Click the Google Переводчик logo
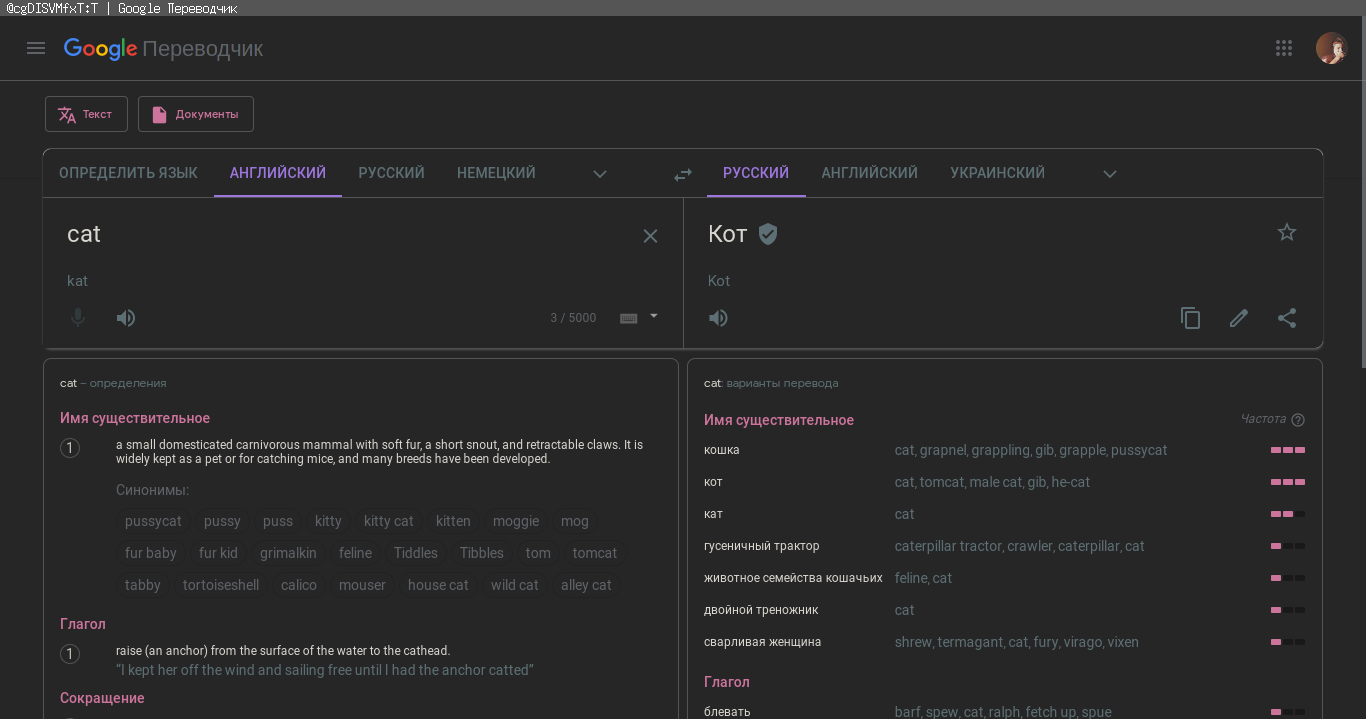1366x719 pixels. (x=163, y=48)
